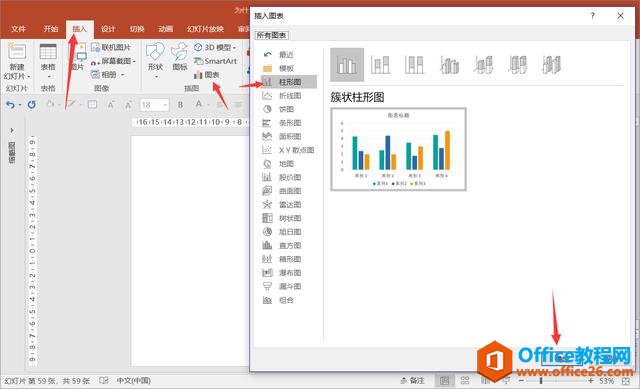Select 最近 recent chart category
The image size is (640, 389).
(x=286, y=55)
